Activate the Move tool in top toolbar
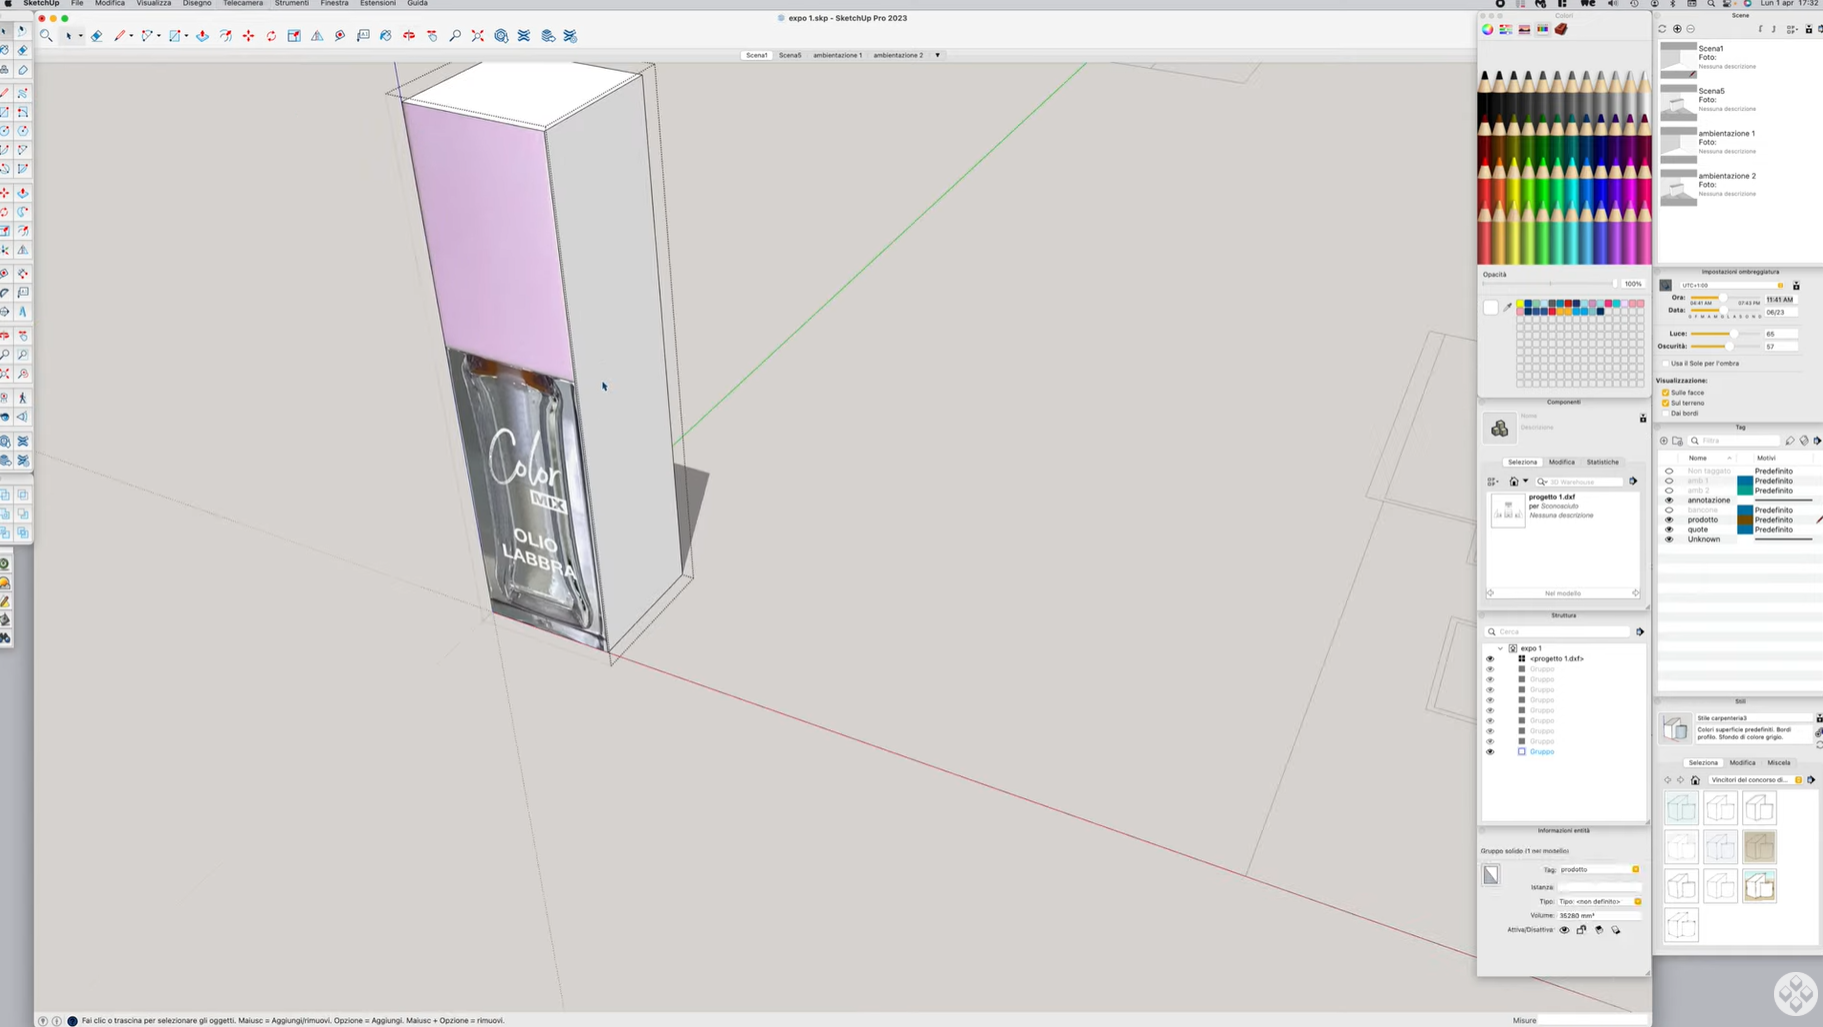 (x=248, y=36)
